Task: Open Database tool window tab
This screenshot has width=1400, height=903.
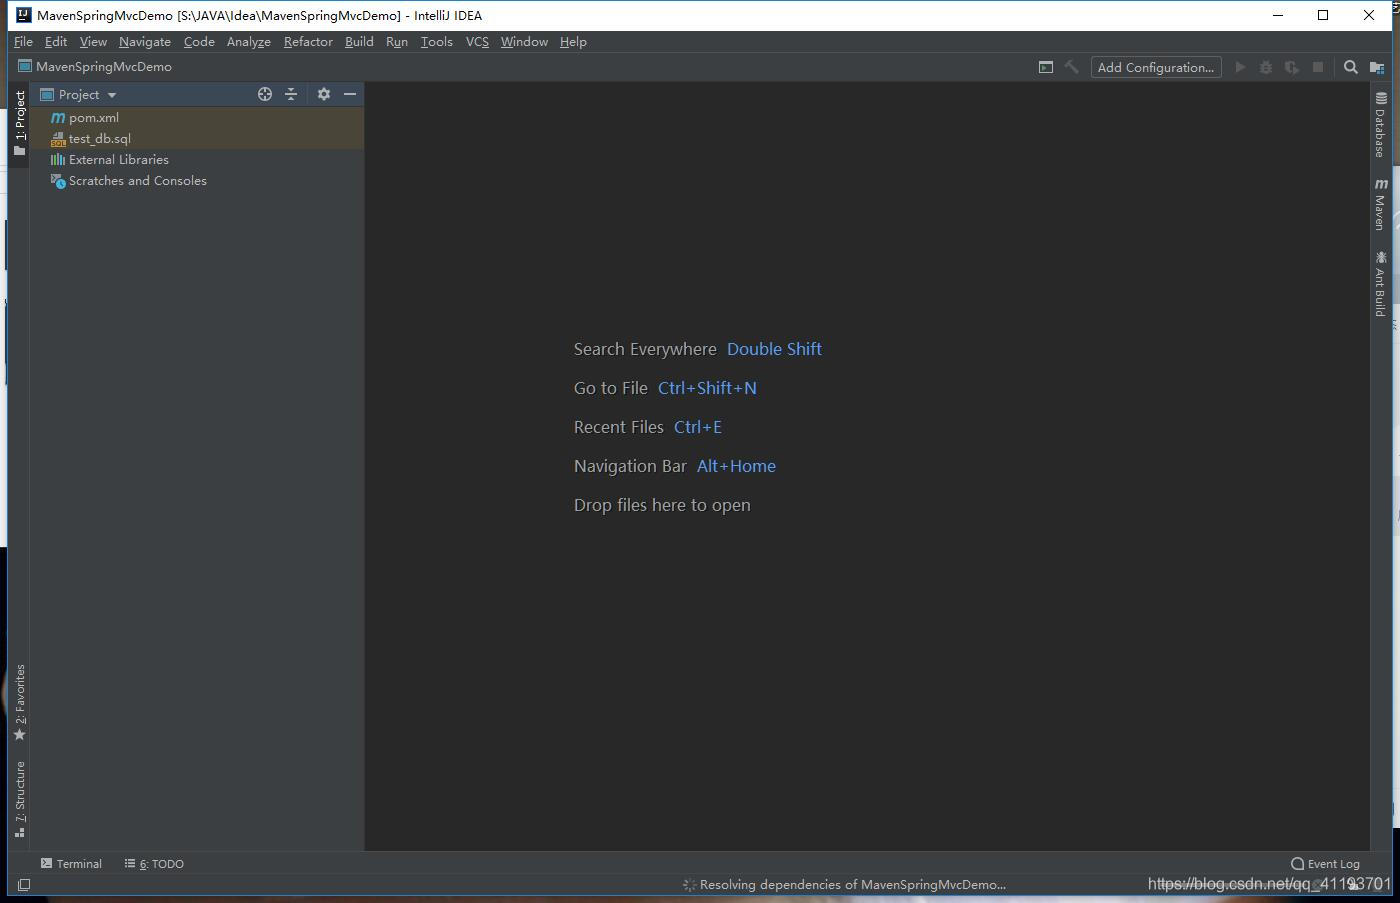Action: click(1380, 125)
